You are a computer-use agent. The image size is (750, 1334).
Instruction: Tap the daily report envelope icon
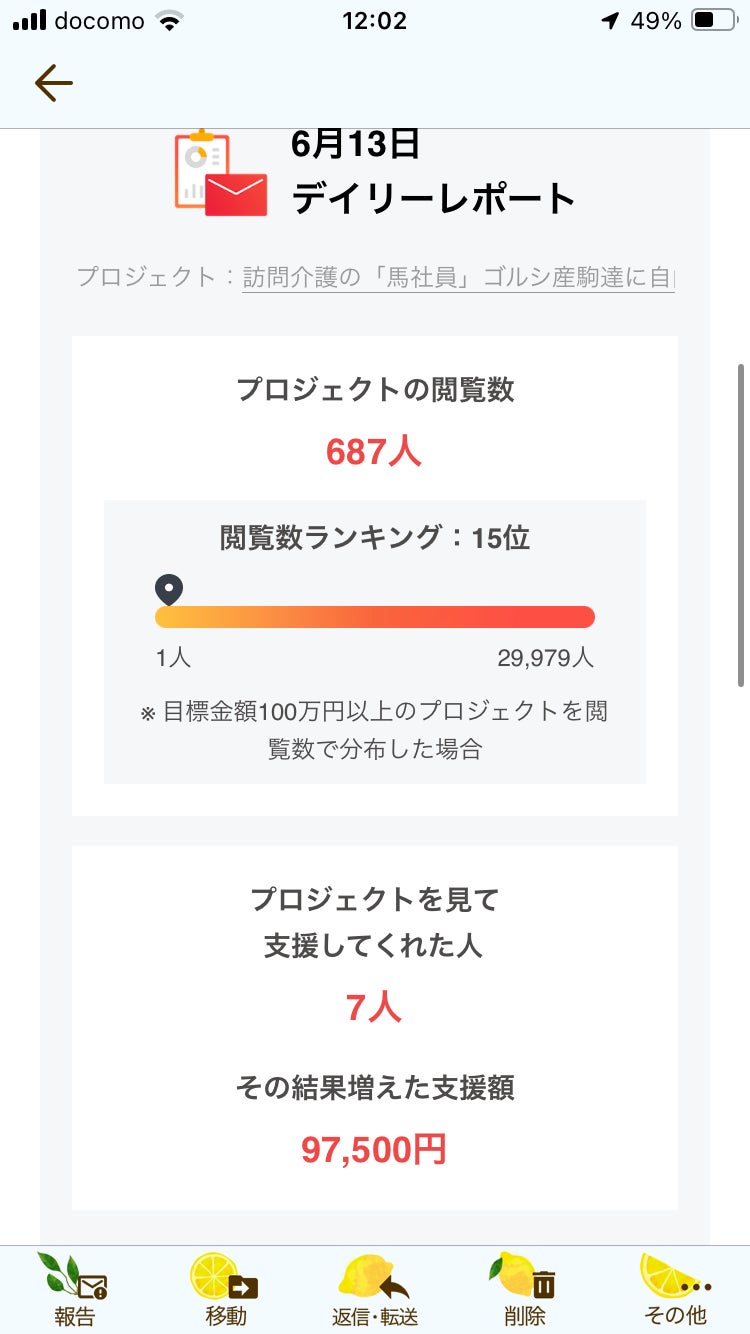[221, 174]
